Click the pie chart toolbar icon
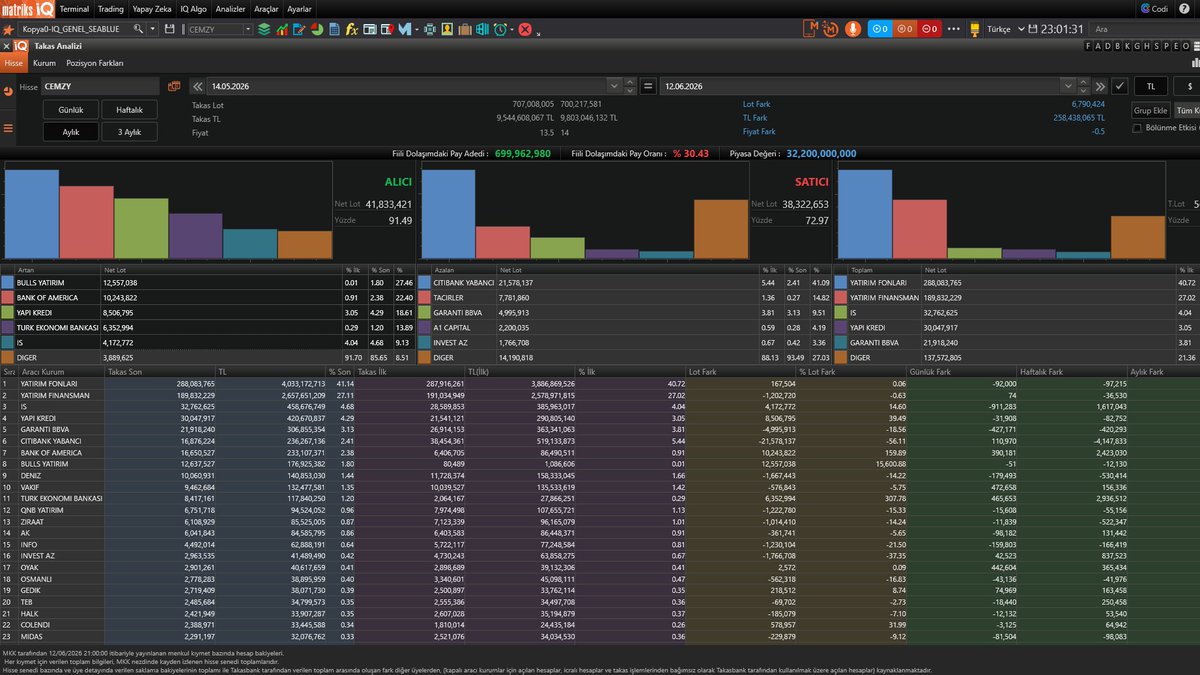This screenshot has height=675, width=1200. (317, 30)
